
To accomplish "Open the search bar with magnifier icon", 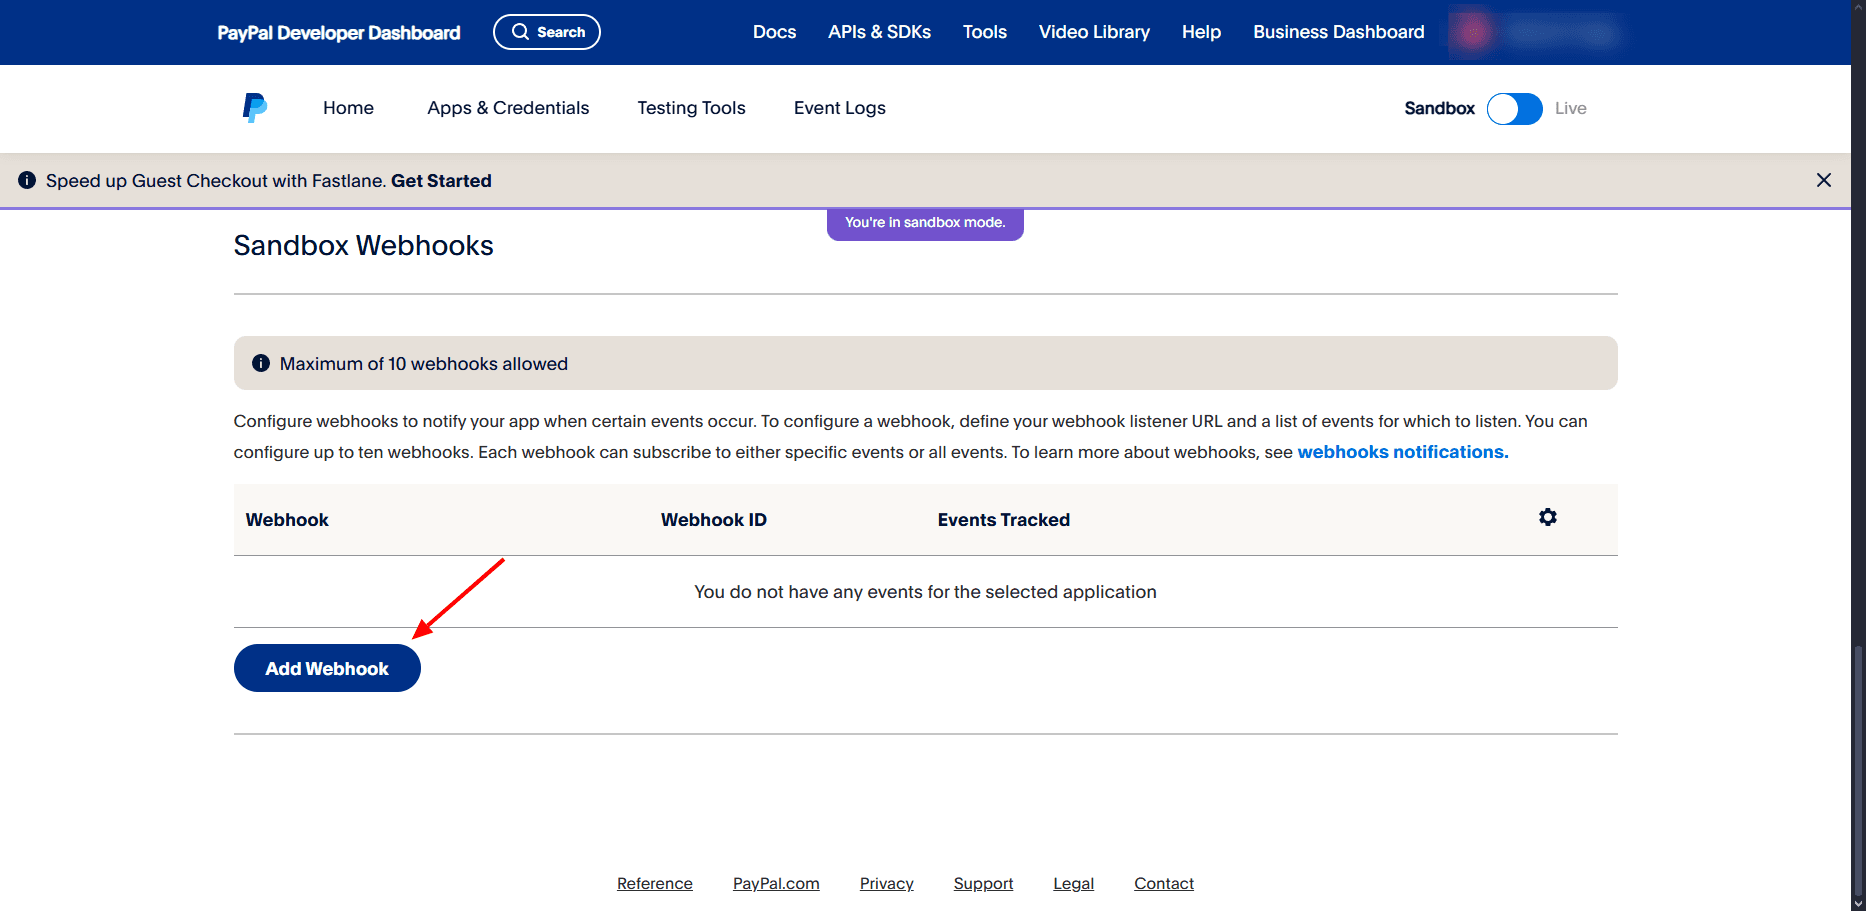I will click(546, 31).
